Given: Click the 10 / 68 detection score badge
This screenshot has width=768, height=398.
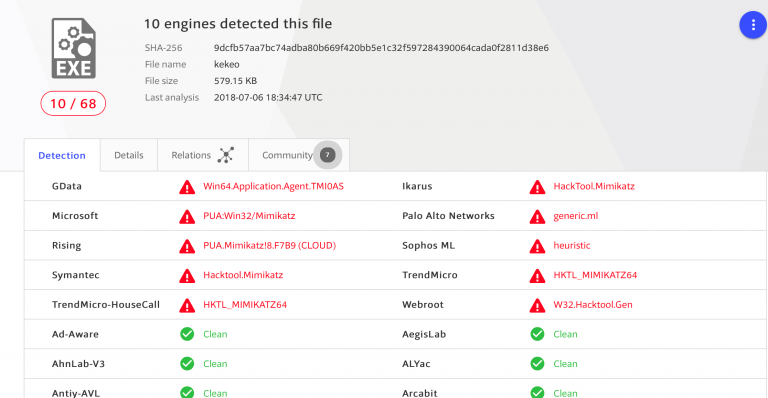Looking at the screenshot, I should coord(73,104).
